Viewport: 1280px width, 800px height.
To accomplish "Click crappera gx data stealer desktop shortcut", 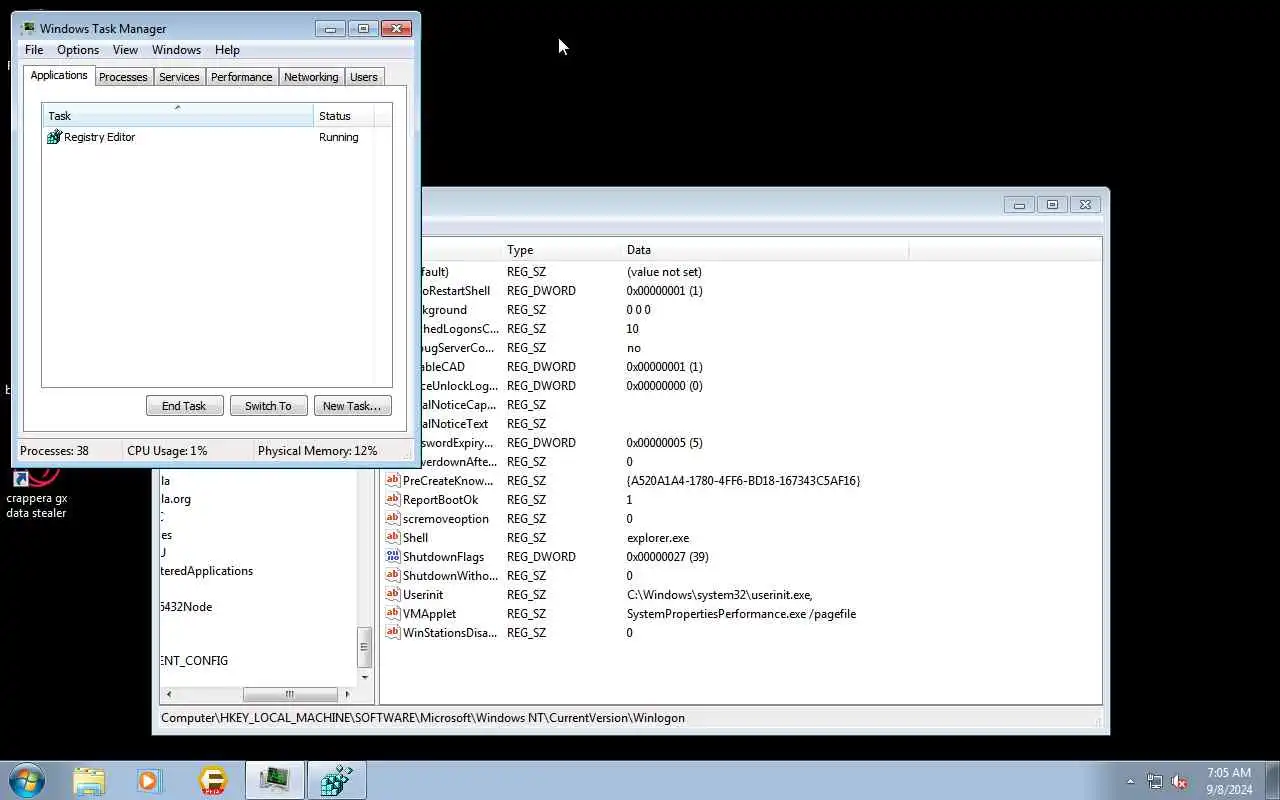I will [37, 493].
